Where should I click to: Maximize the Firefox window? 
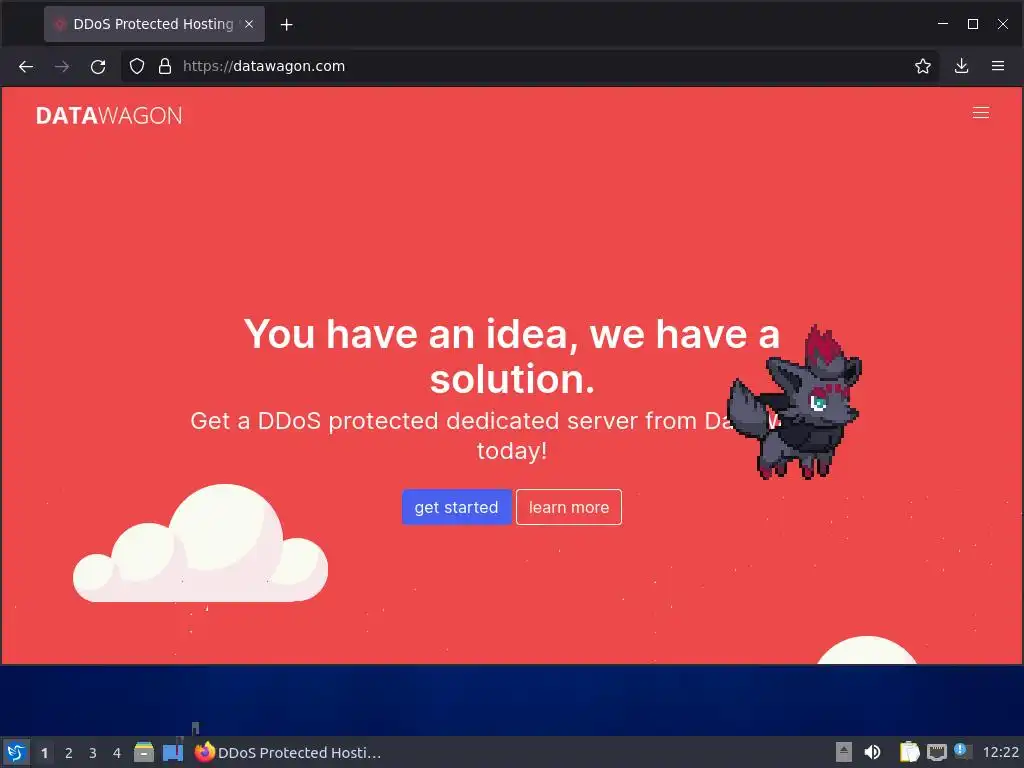pos(972,24)
